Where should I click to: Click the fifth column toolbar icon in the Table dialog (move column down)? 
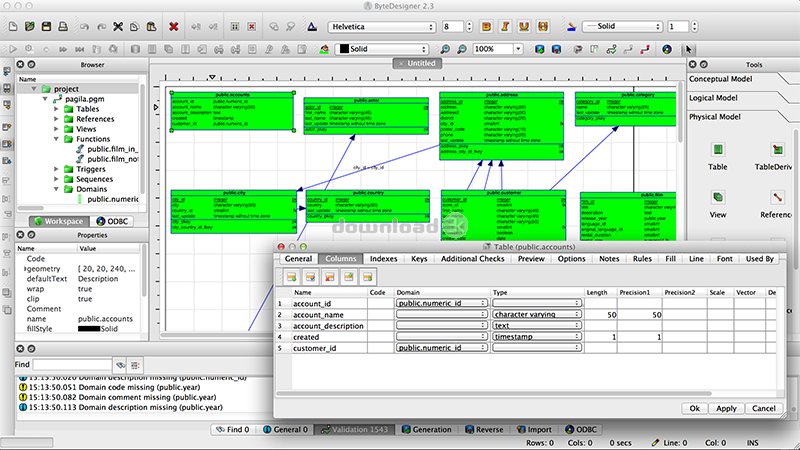tap(367, 277)
